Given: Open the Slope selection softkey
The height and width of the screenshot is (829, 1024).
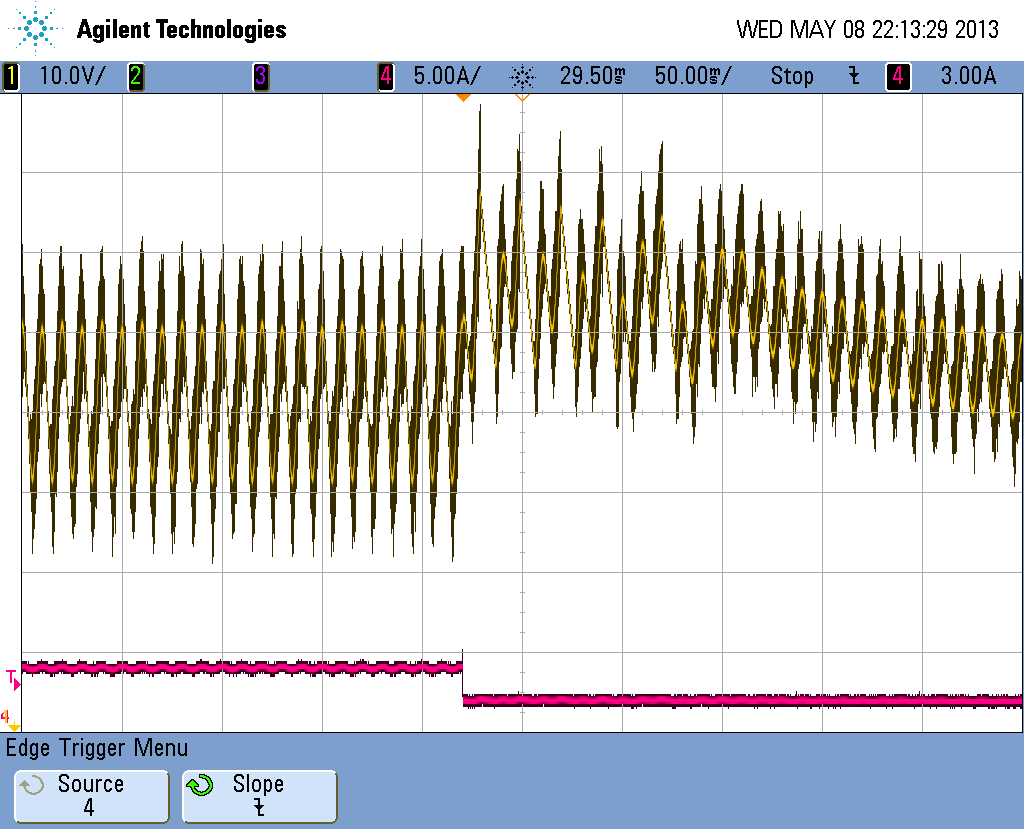Looking at the screenshot, I should pyautogui.click(x=259, y=796).
